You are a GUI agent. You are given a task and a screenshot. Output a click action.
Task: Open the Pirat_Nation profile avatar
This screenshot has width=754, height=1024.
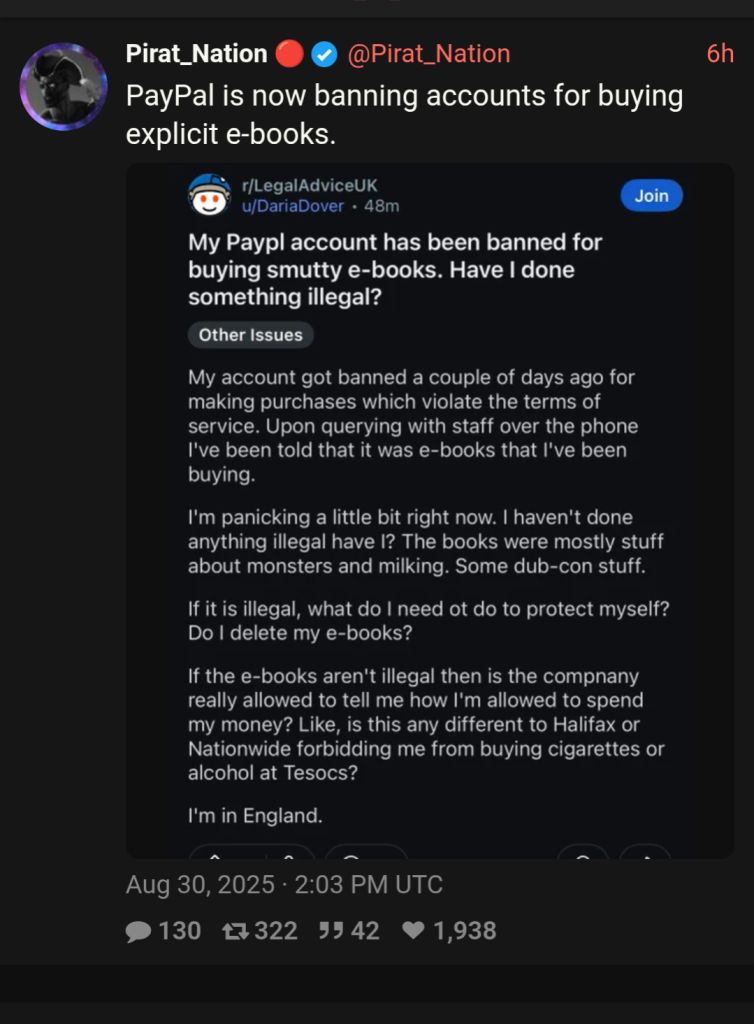coord(63,86)
